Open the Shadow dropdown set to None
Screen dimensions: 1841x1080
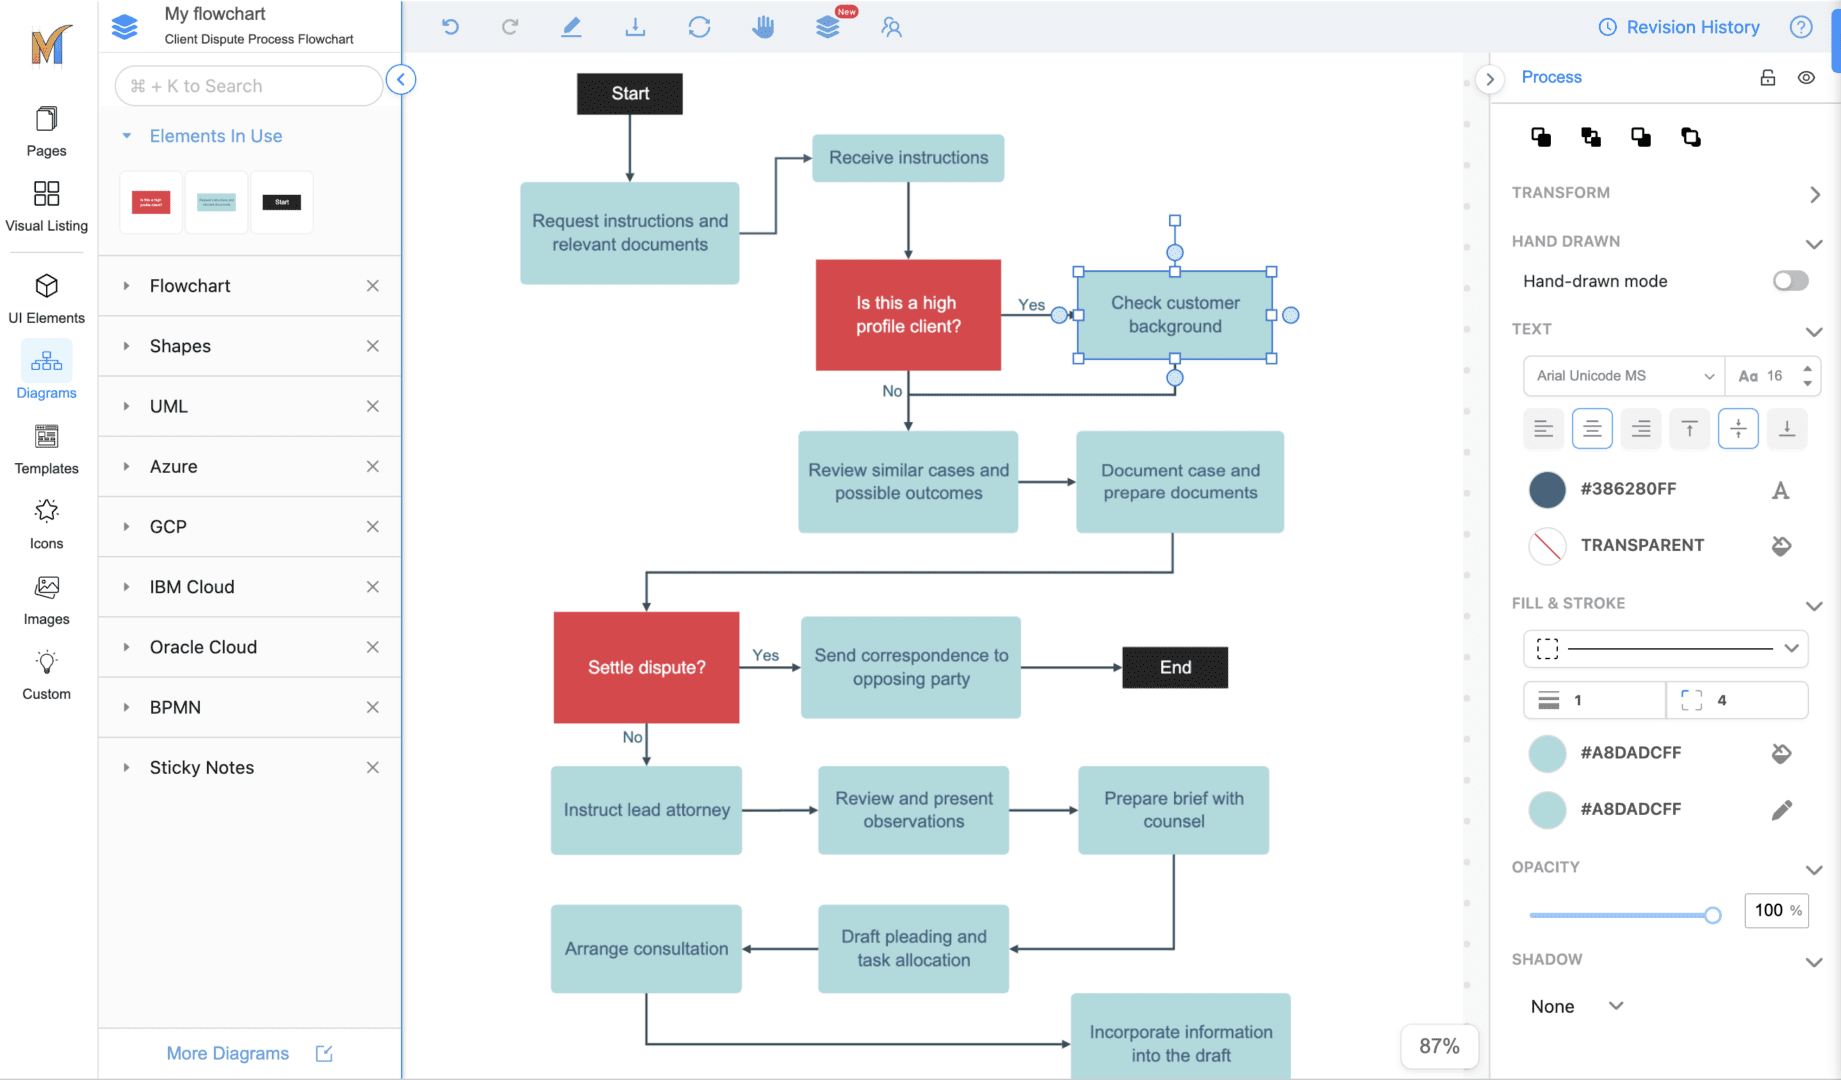[1575, 1006]
